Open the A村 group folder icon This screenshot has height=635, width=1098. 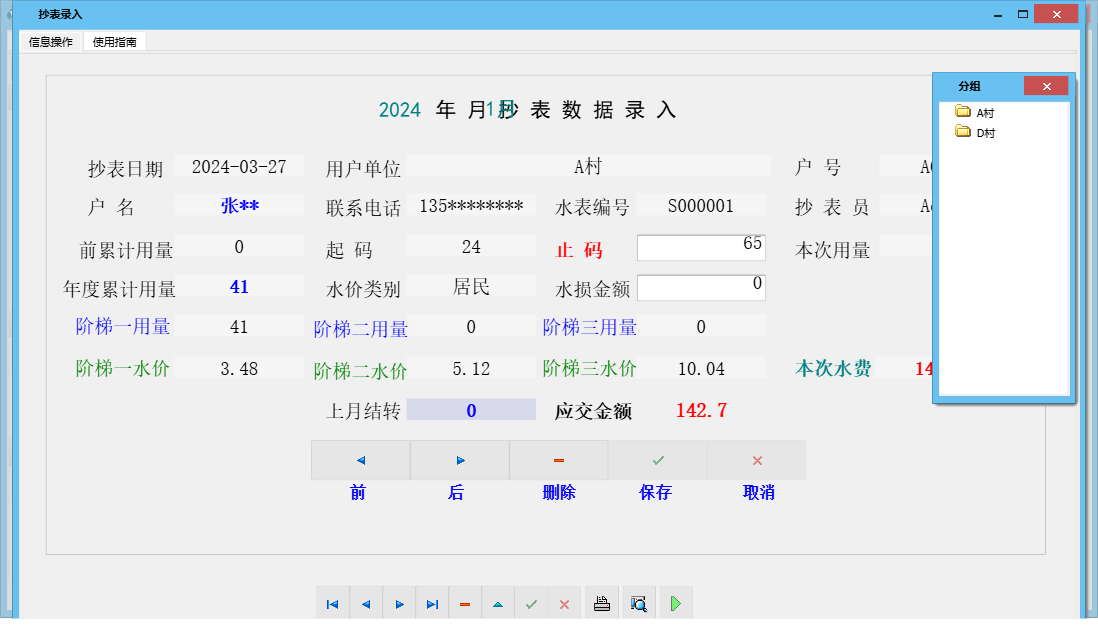click(x=962, y=112)
